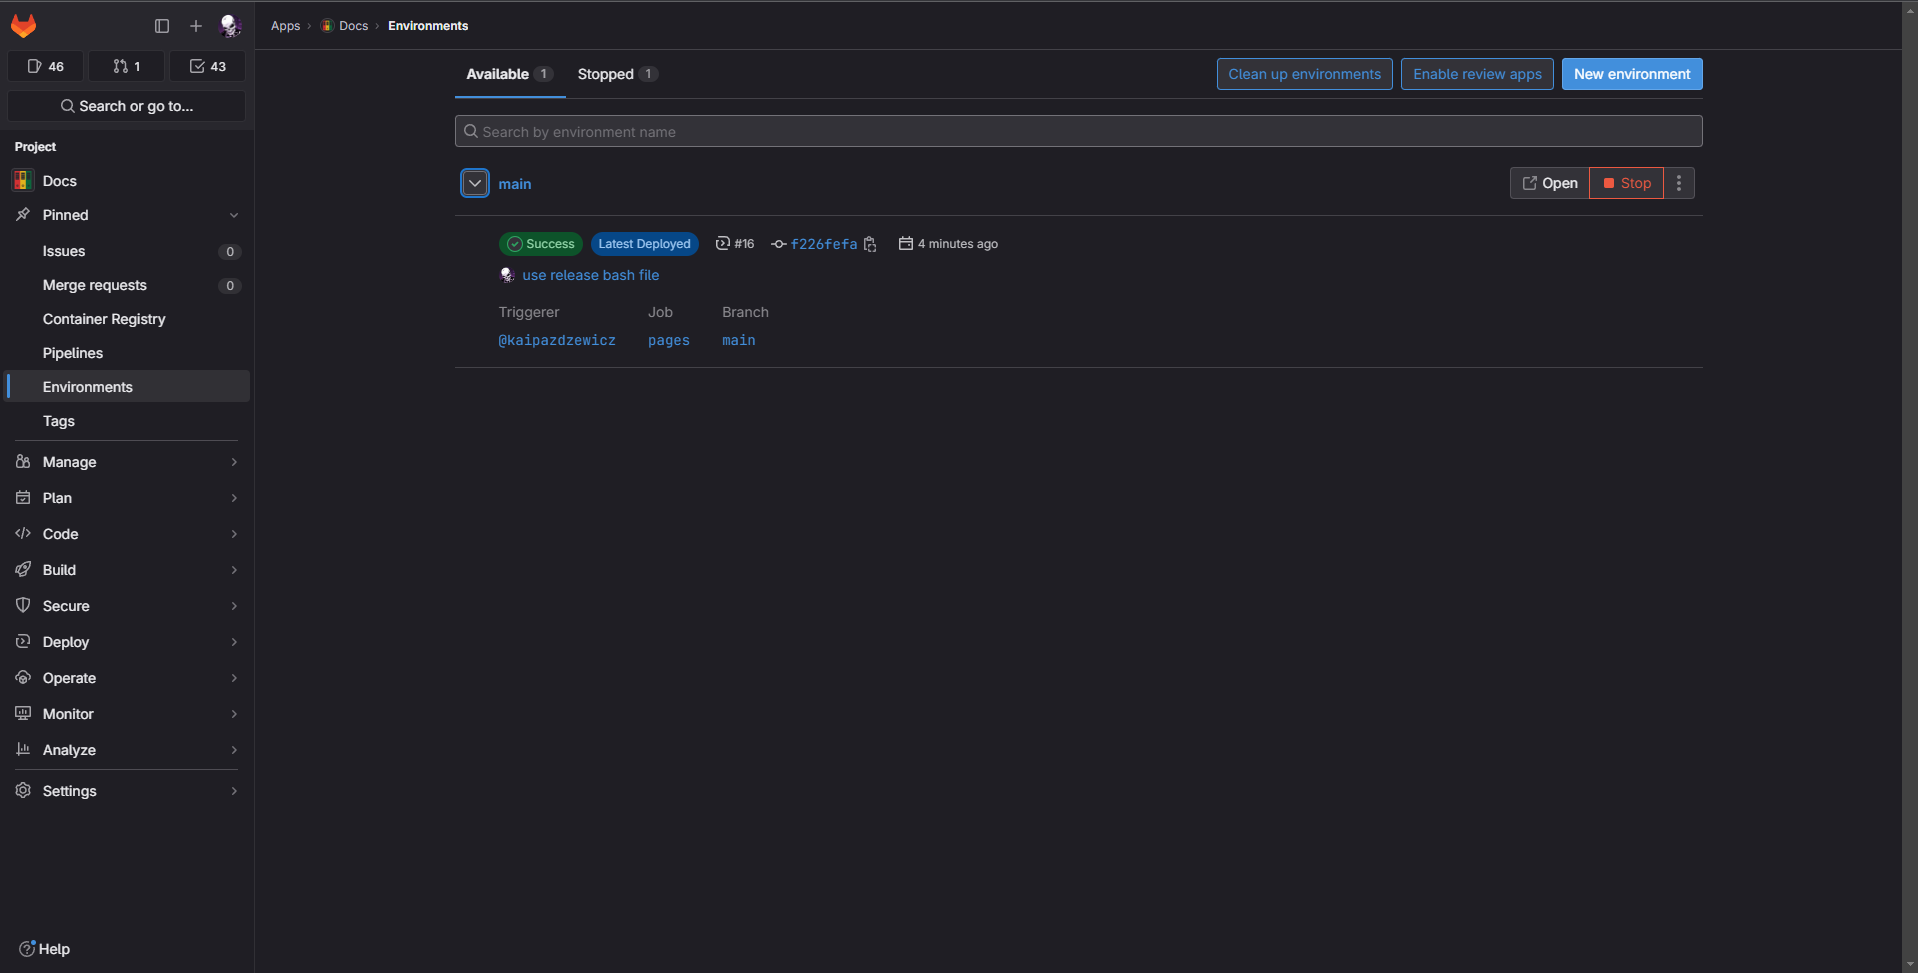Image resolution: width=1918 pixels, height=973 pixels.
Task: Copy commit SHA f226fefa to clipboard
Action: (870, 244)
